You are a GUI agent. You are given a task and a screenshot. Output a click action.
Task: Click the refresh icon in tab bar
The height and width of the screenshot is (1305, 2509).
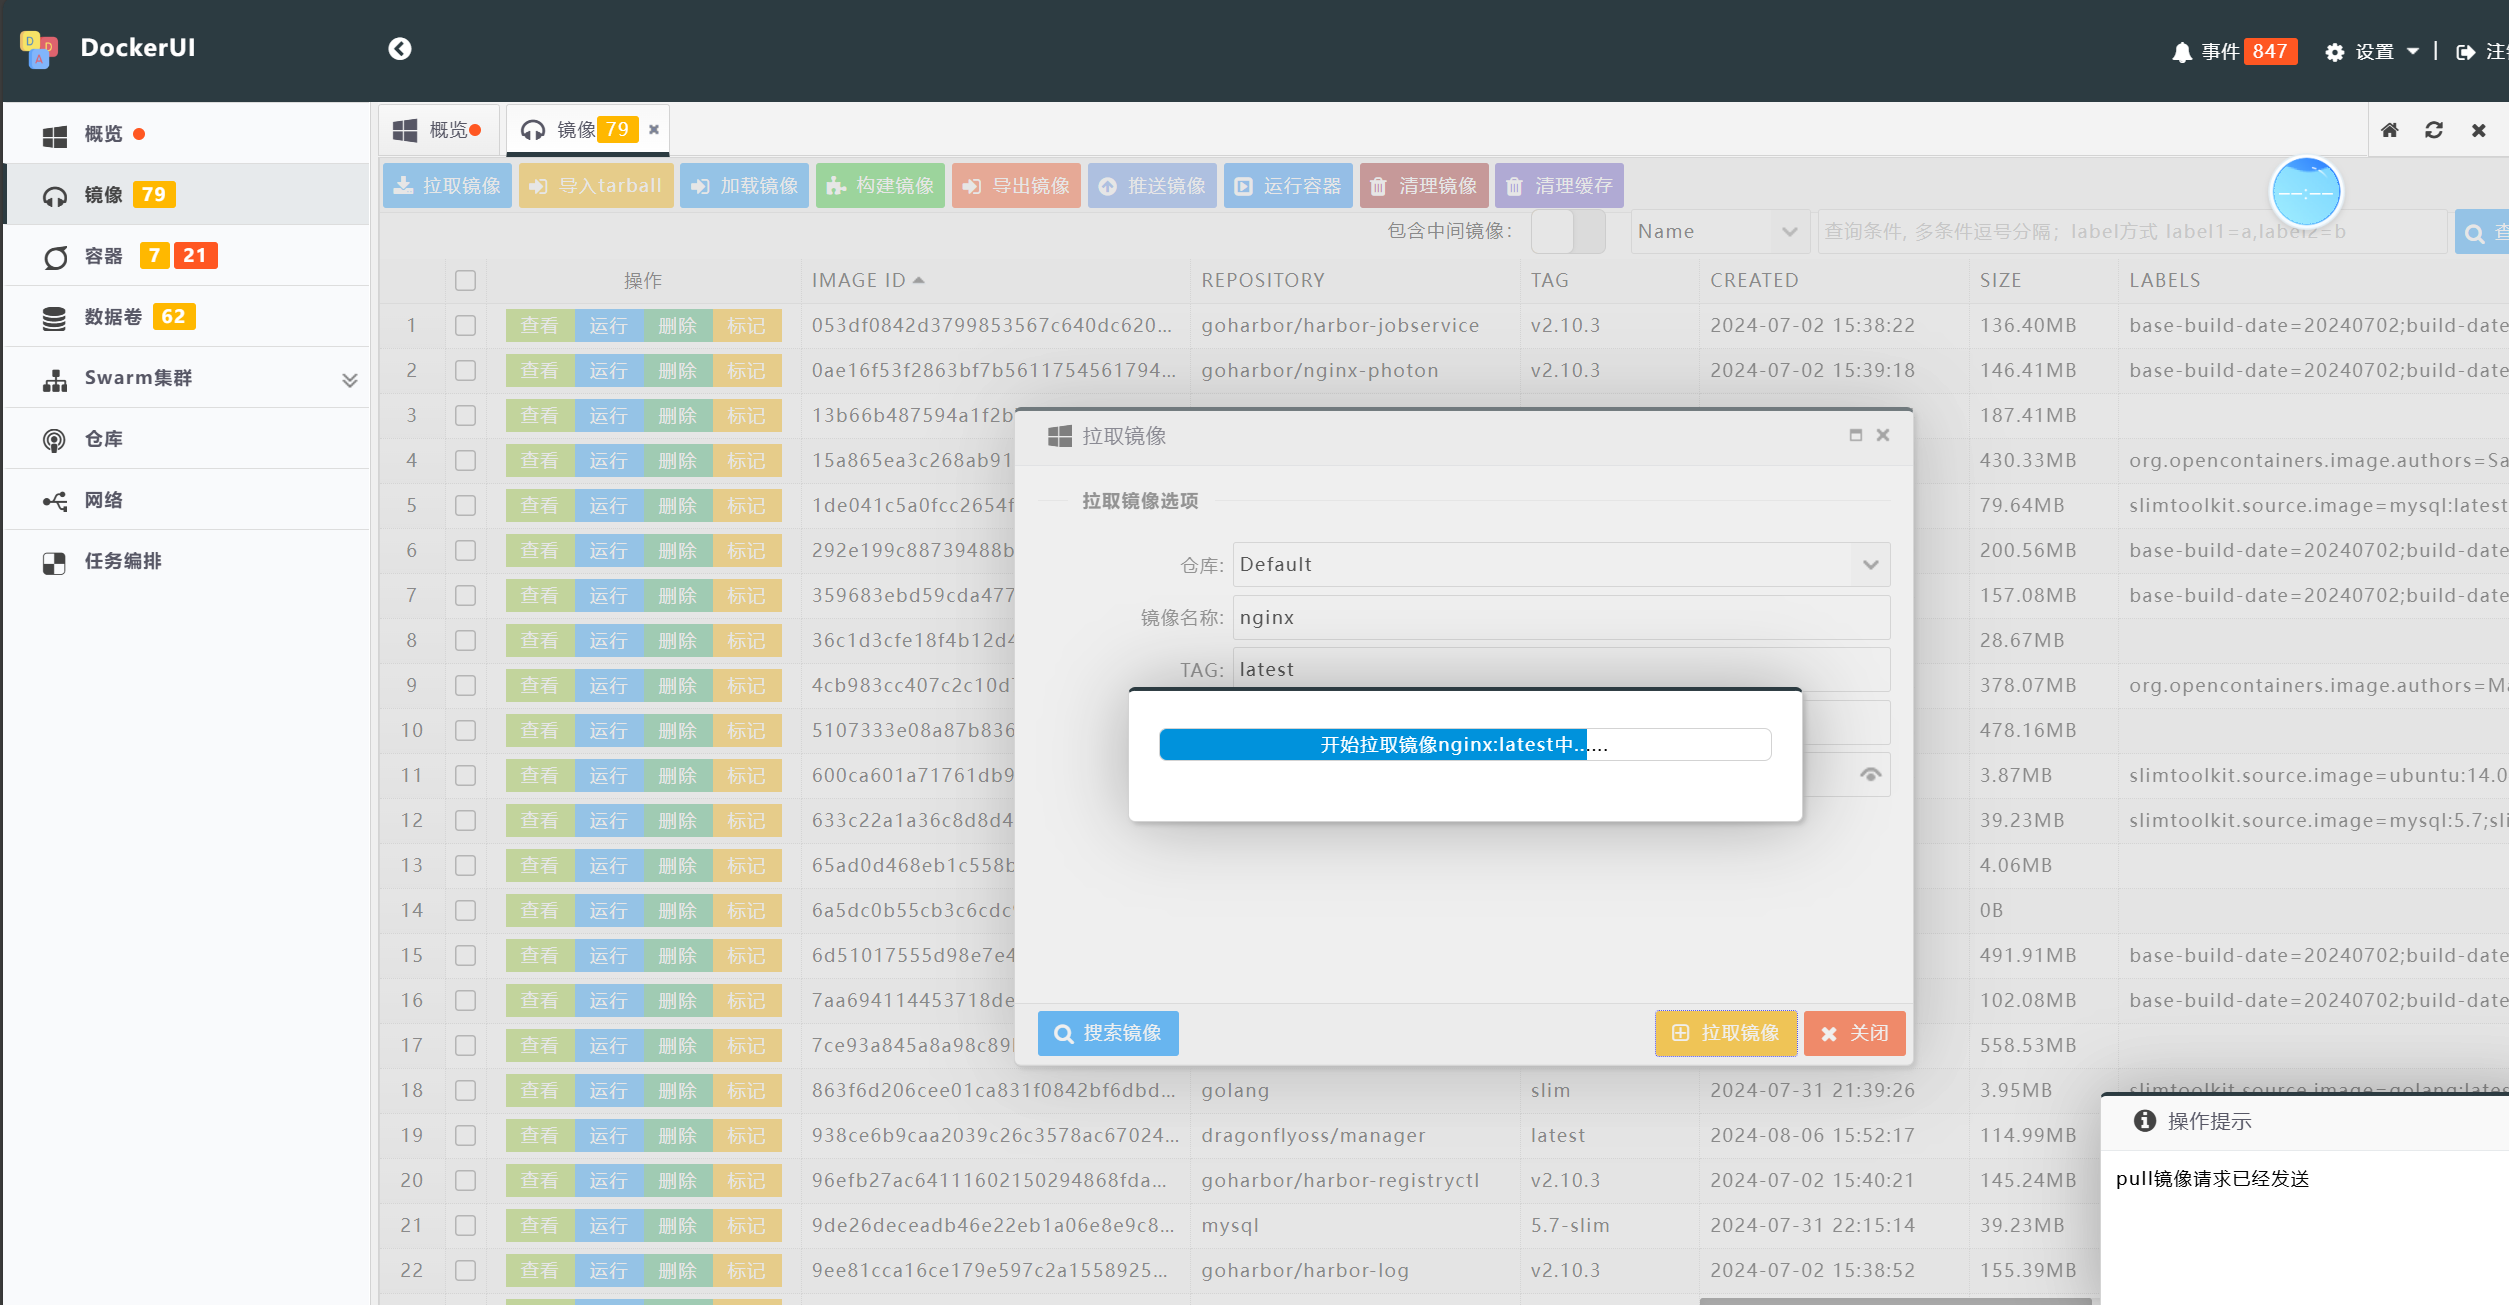tap(2434, 130)
